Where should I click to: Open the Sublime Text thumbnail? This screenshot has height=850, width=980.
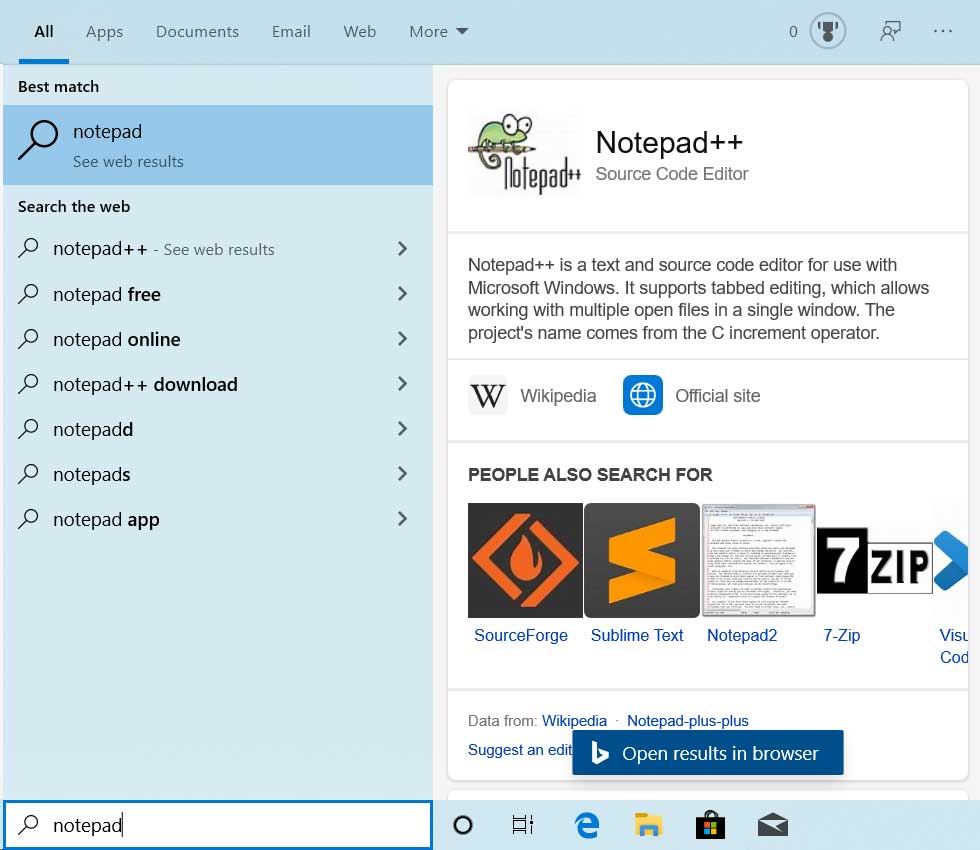[x=641, y=560]
